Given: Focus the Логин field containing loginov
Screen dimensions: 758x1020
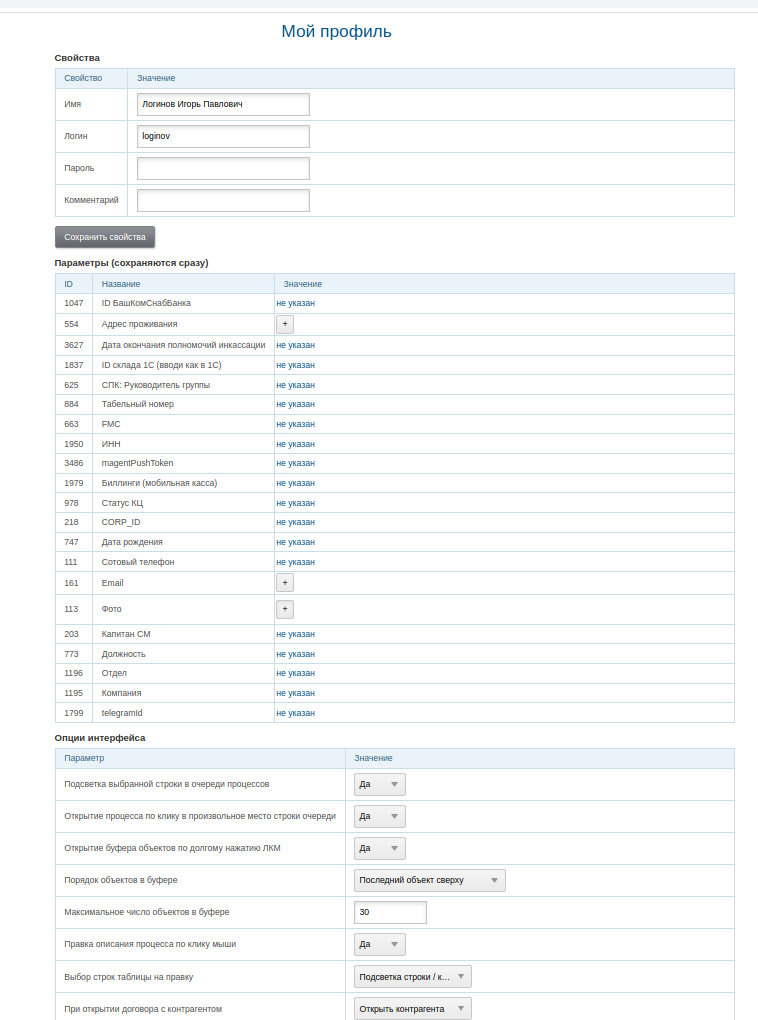Looking at the screenshot, I should pos(223,136).
